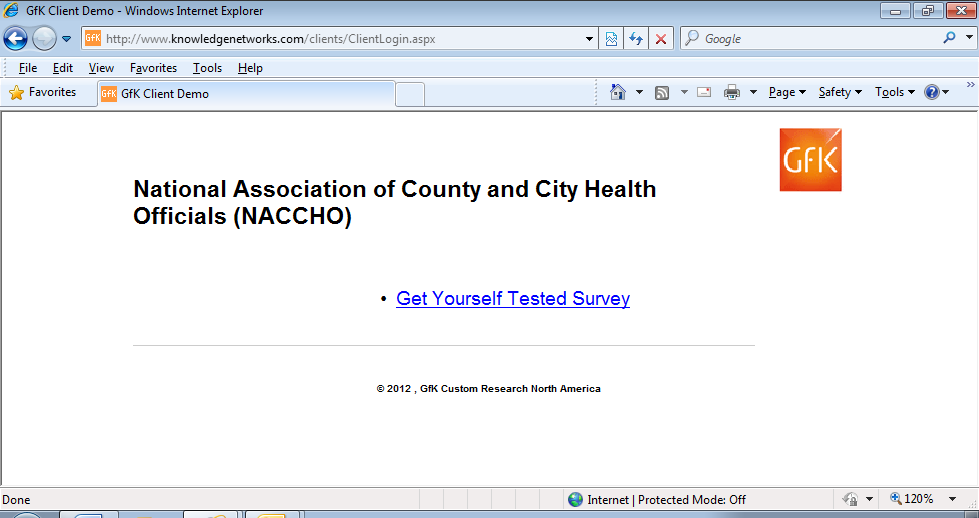The image size is (979, 518).
Task: Click the 120% zoom level button
Action: click(x=912, y=499)
